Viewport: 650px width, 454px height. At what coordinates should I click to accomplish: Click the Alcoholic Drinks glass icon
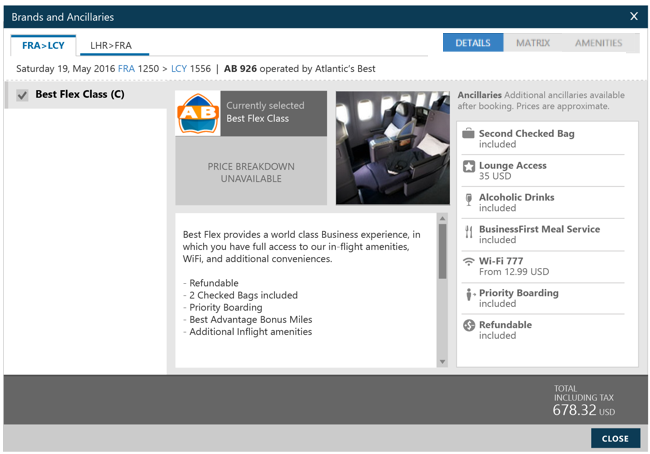(468, 199)
